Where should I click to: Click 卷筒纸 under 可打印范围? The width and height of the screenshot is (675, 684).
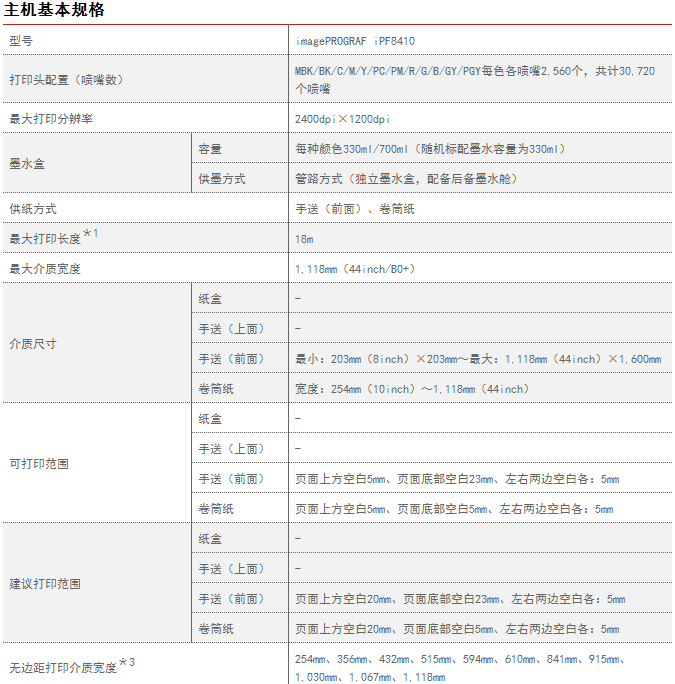pos(216,509)
